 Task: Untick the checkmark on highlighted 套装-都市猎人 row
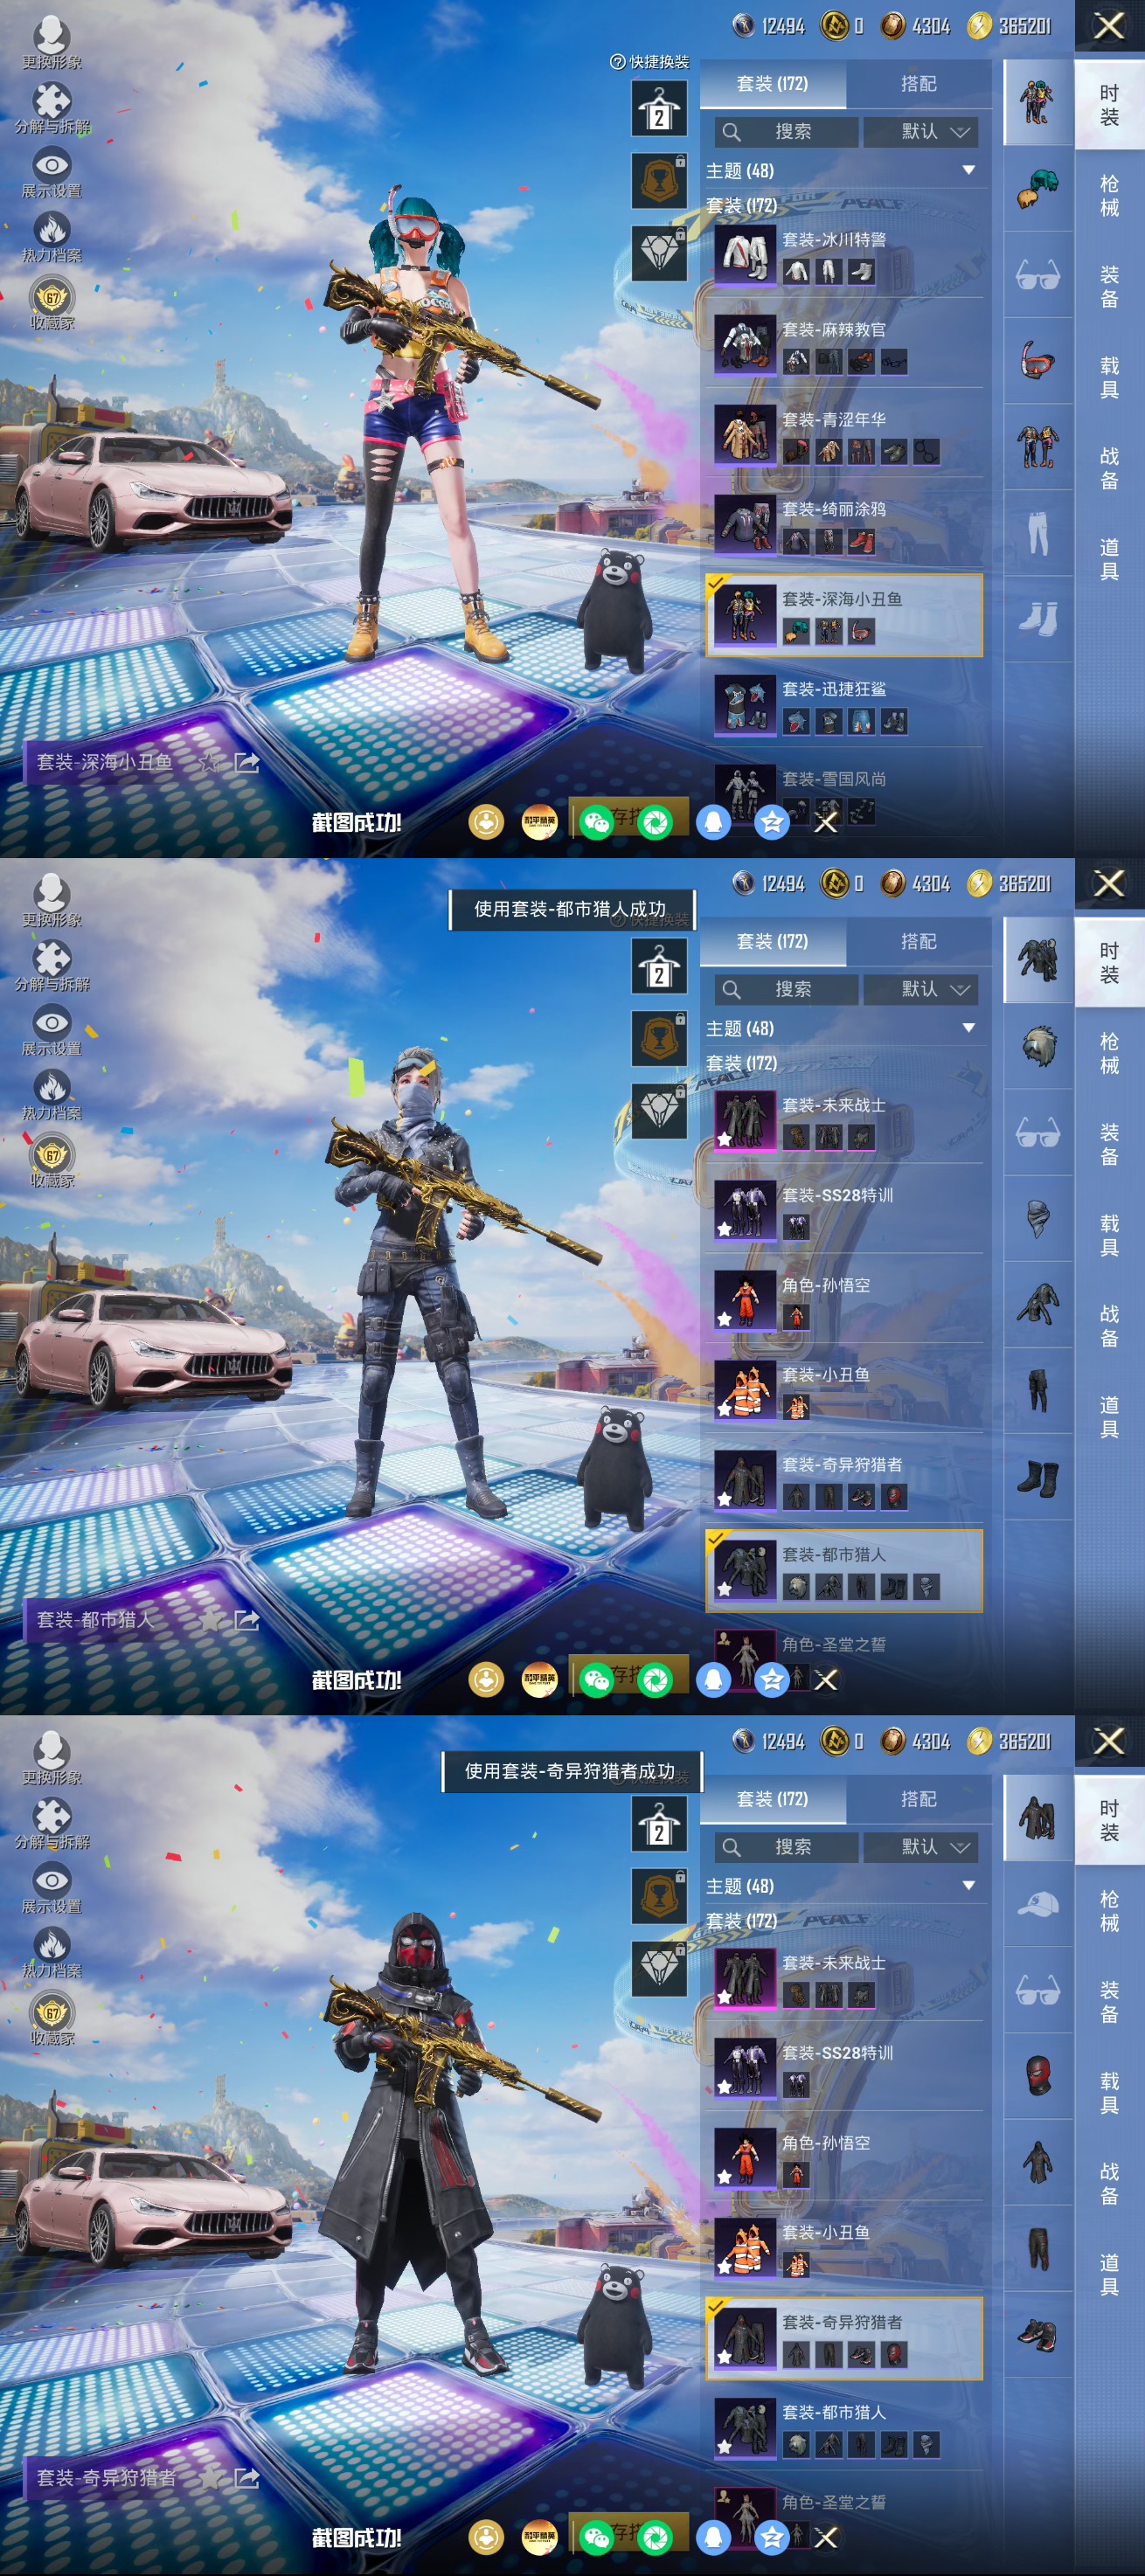716,1538
